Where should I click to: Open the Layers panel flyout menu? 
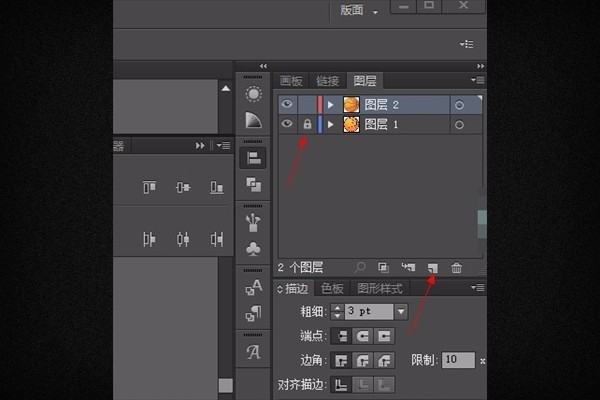(478, 80)
